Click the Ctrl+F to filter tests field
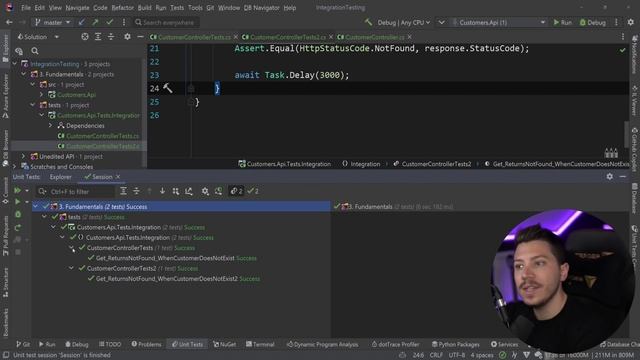The width and height of the screenshot is (640, 360). (75, 191)
